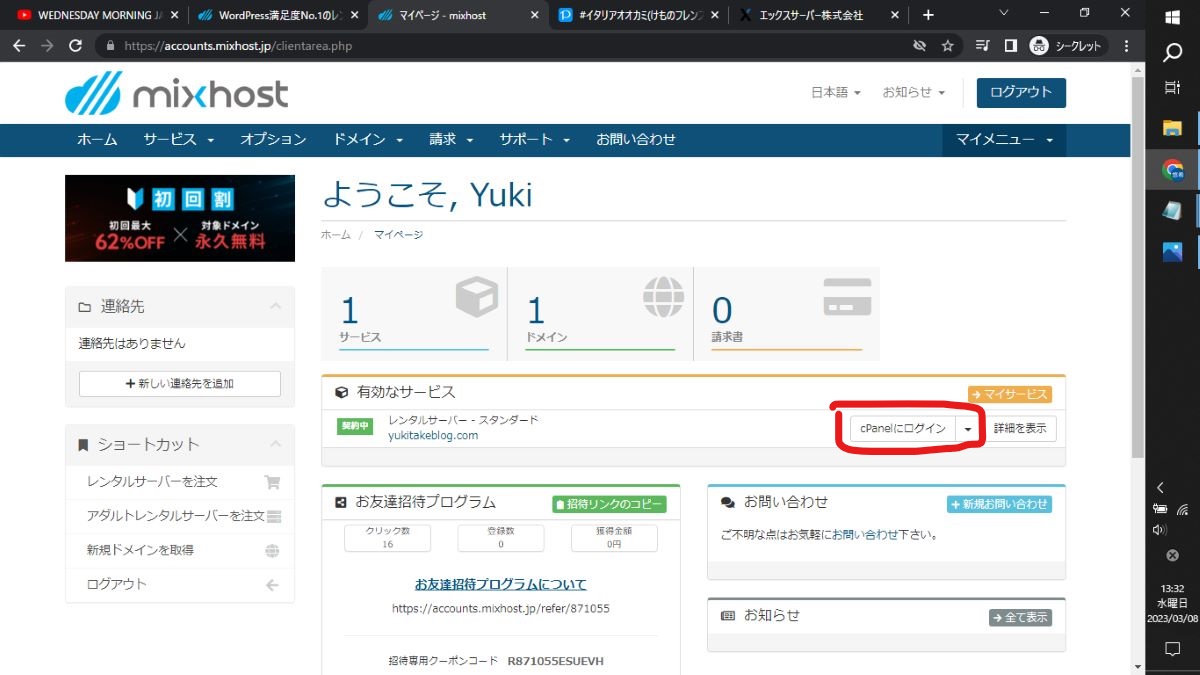Click the referral URL ending in refer/871055
The image size is (1200, 675).
(501, 608)
